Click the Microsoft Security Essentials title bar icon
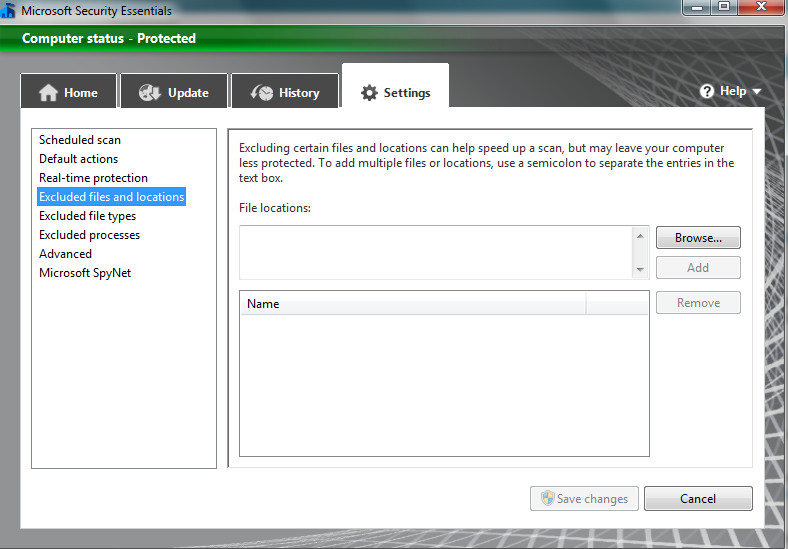The width and height of the screenshot is (788, 549). click(x=8, y=10)
